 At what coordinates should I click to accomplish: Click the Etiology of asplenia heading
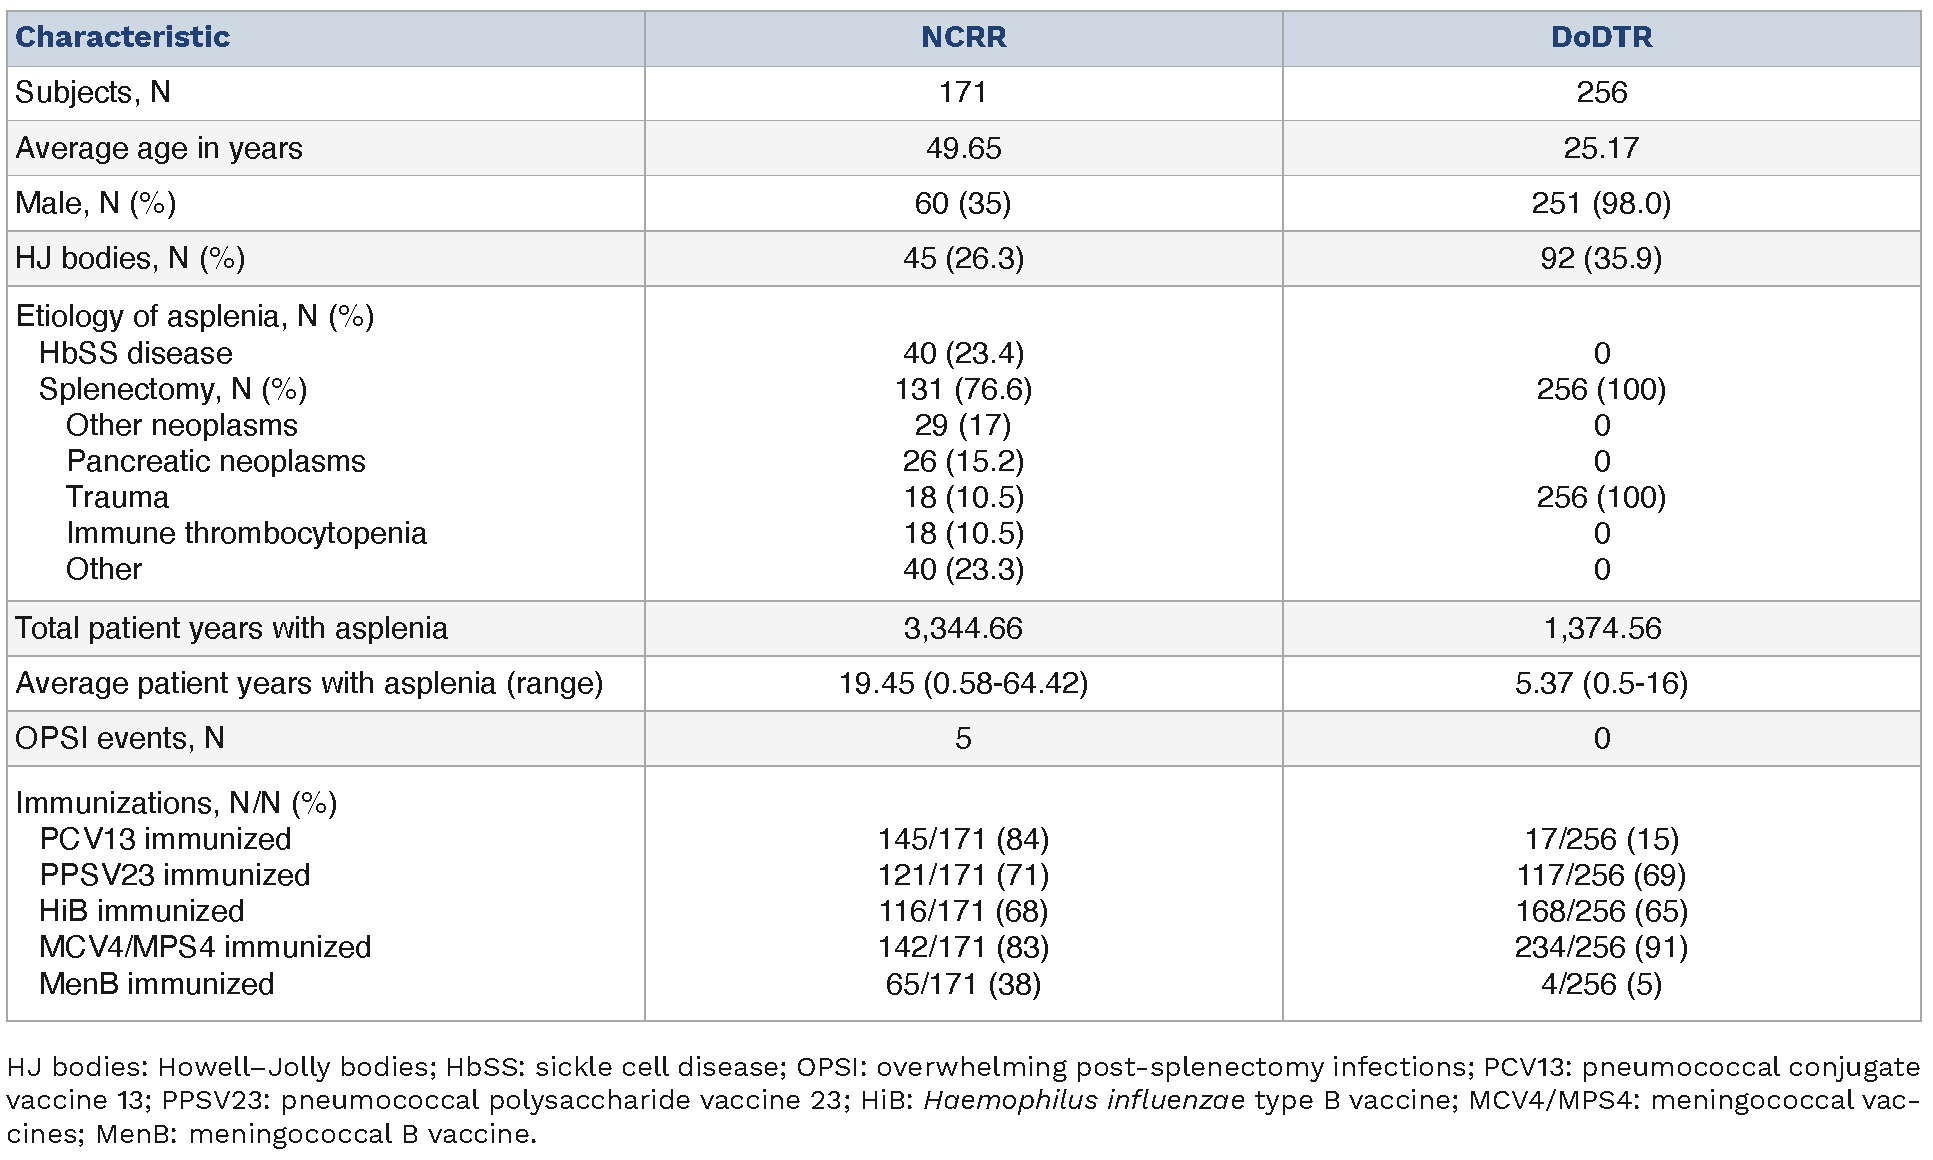(195, 316)
